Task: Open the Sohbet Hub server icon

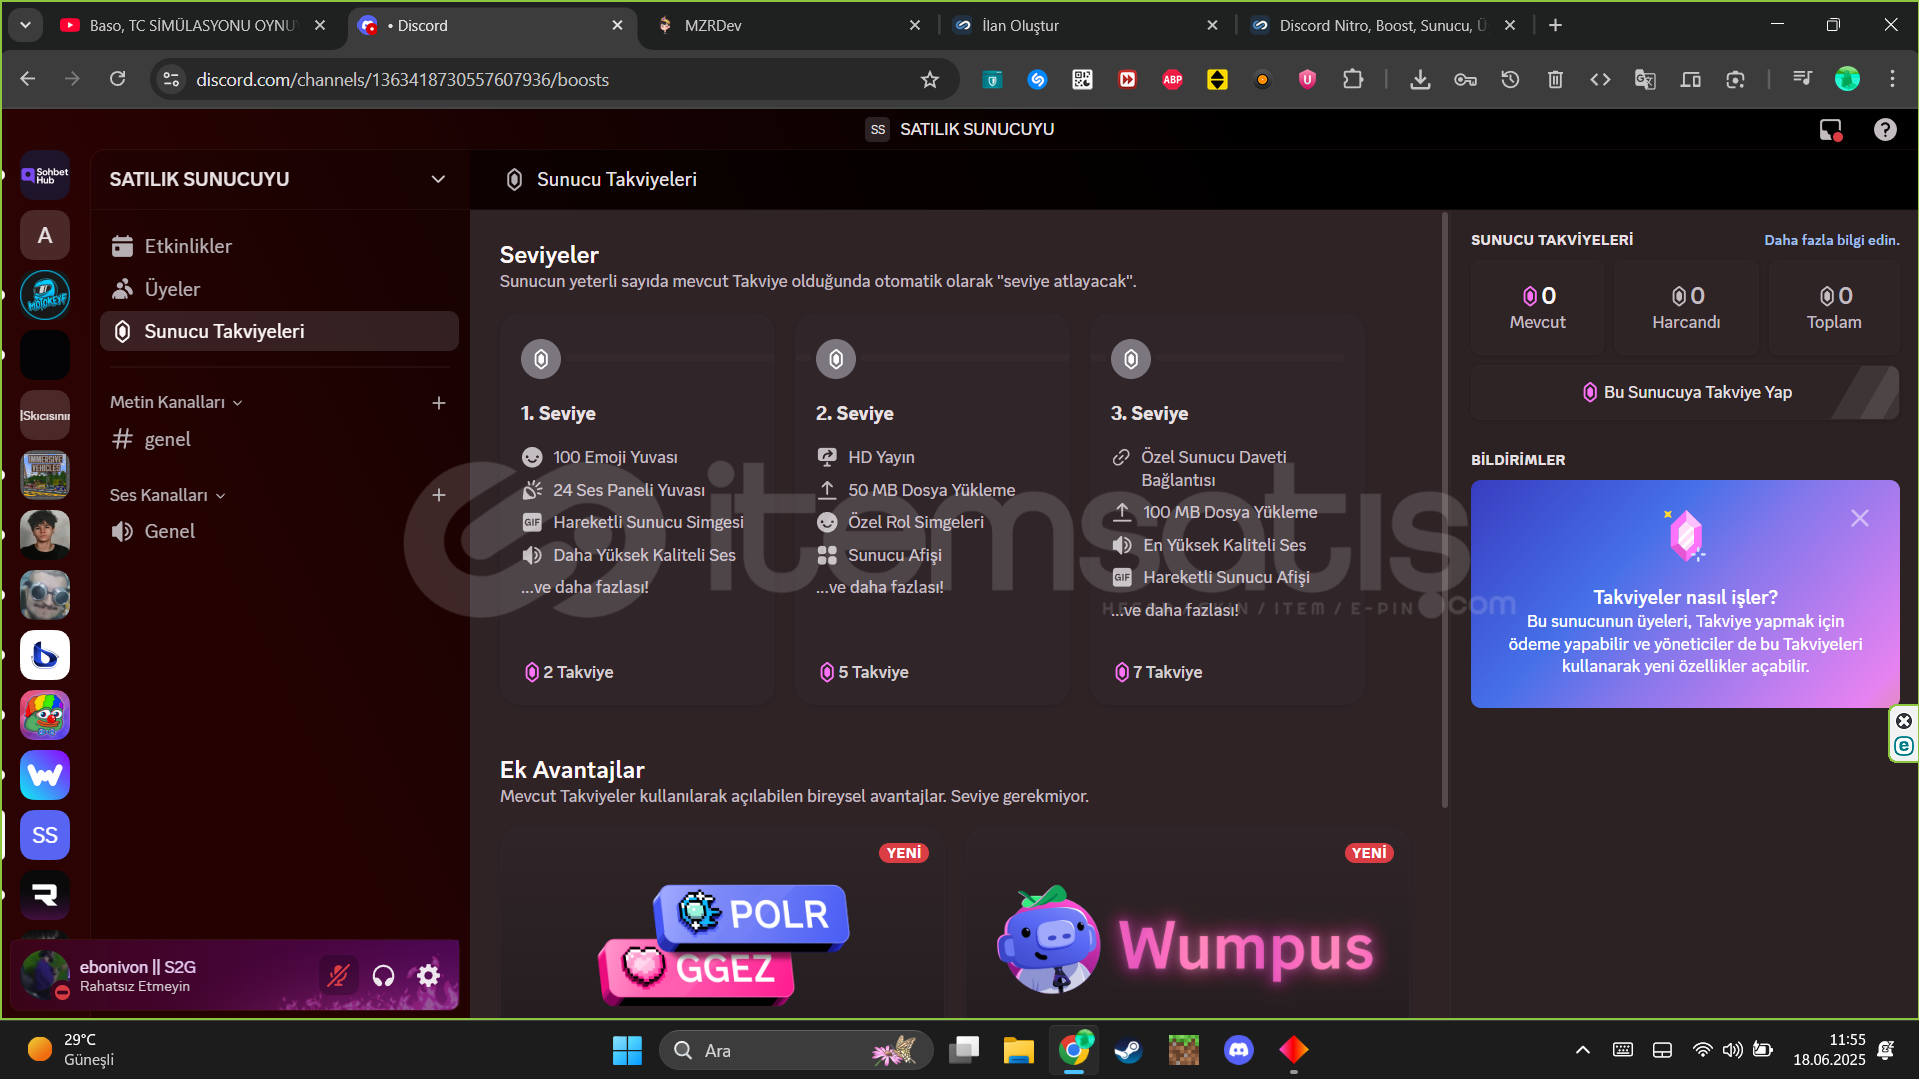Action: tap(45, 175)
